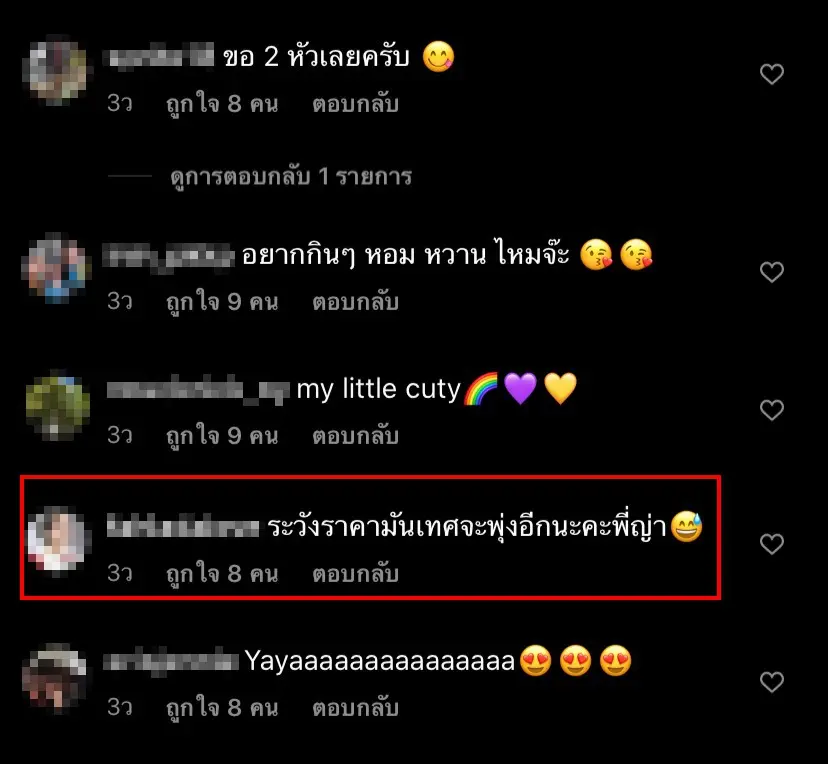Like the "my little cuty" comment

click(771, 410)
